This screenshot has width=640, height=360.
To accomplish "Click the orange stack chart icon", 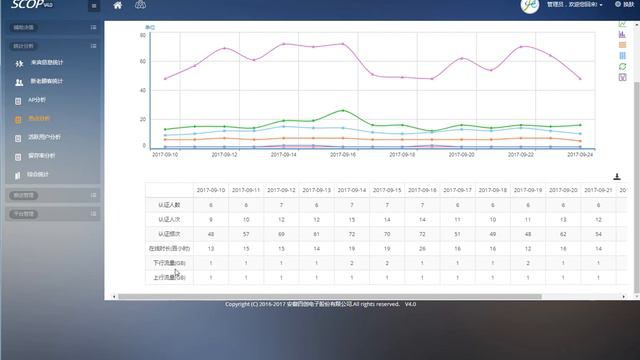I will (x=622, y=45).
